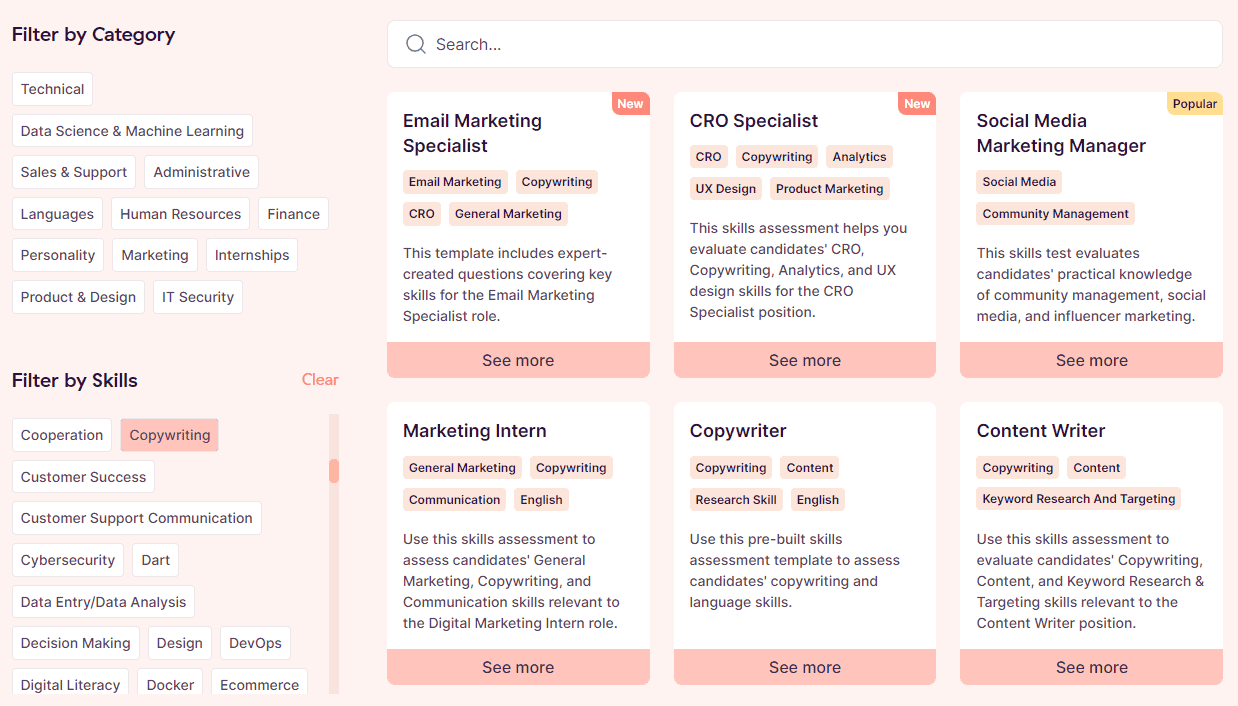
Task: Enable the Dart skill filter
Action: click(x=155, y=560)
